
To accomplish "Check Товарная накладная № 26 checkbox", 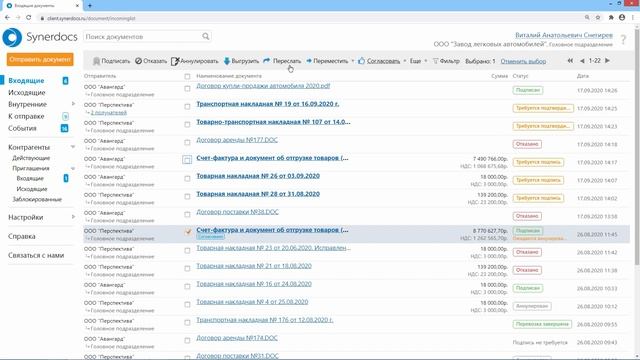I will 187,178.
